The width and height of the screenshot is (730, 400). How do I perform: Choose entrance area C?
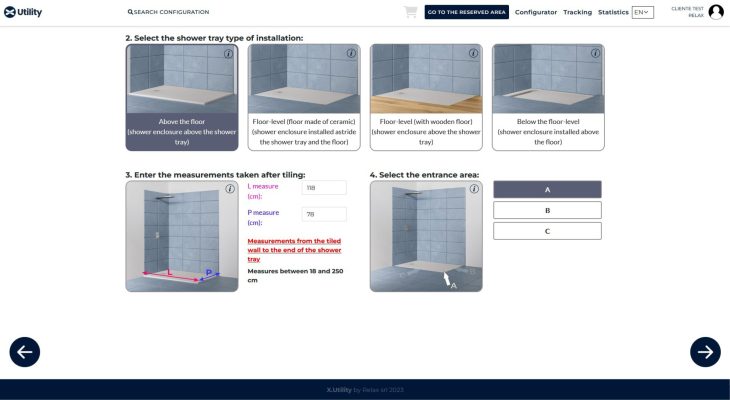(547, 231)
